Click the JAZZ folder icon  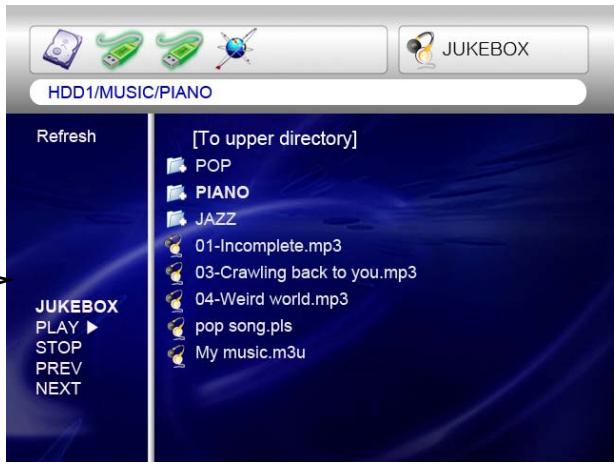(176, 219)
